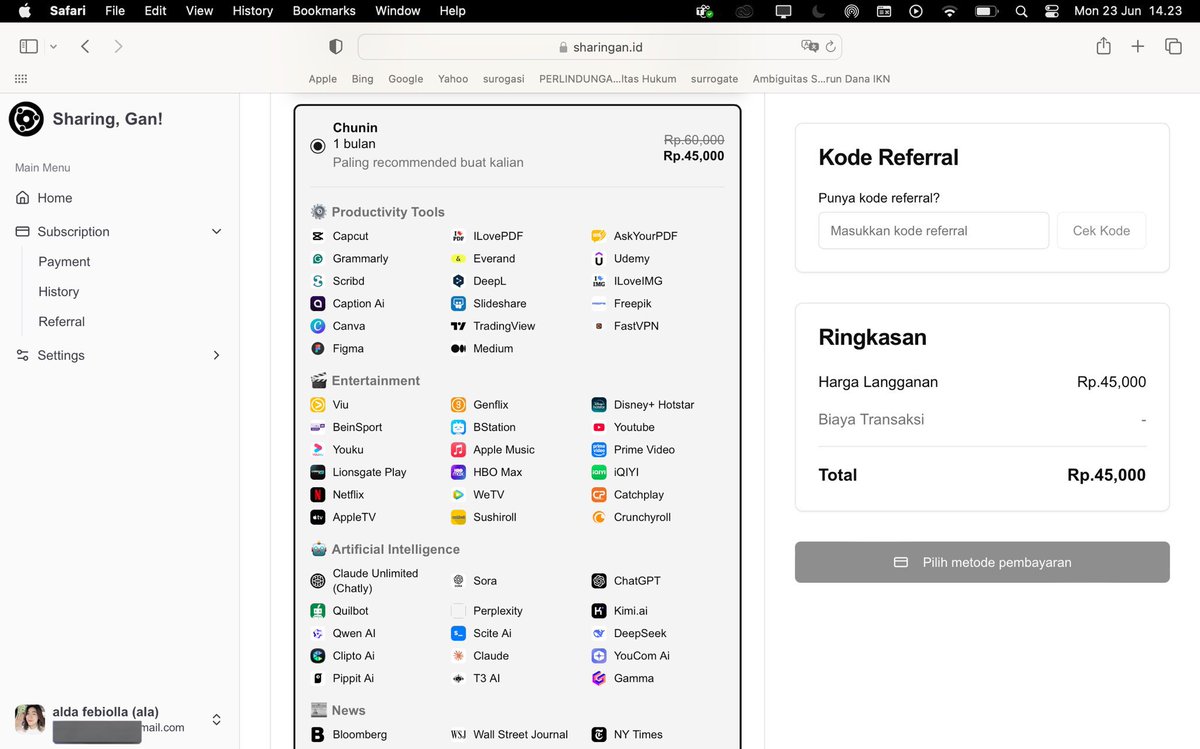1200x749 pixels.
Task: Expand the Settings sidebar menu chevron
Action: coord(216,355)
